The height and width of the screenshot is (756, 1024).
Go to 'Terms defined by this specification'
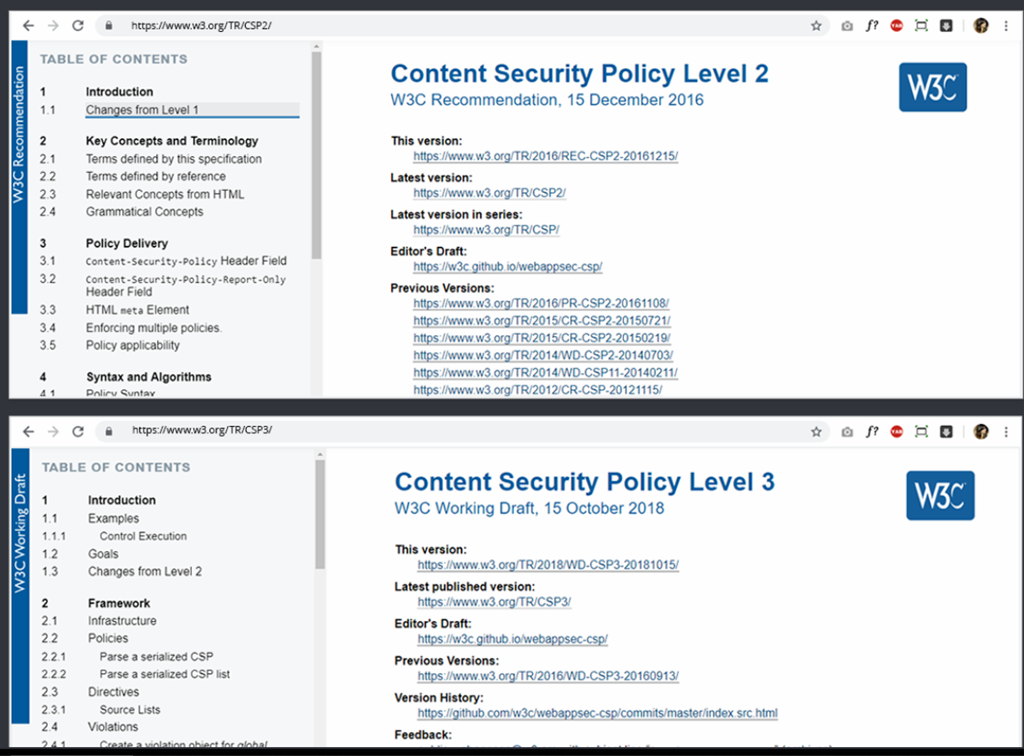174,159
